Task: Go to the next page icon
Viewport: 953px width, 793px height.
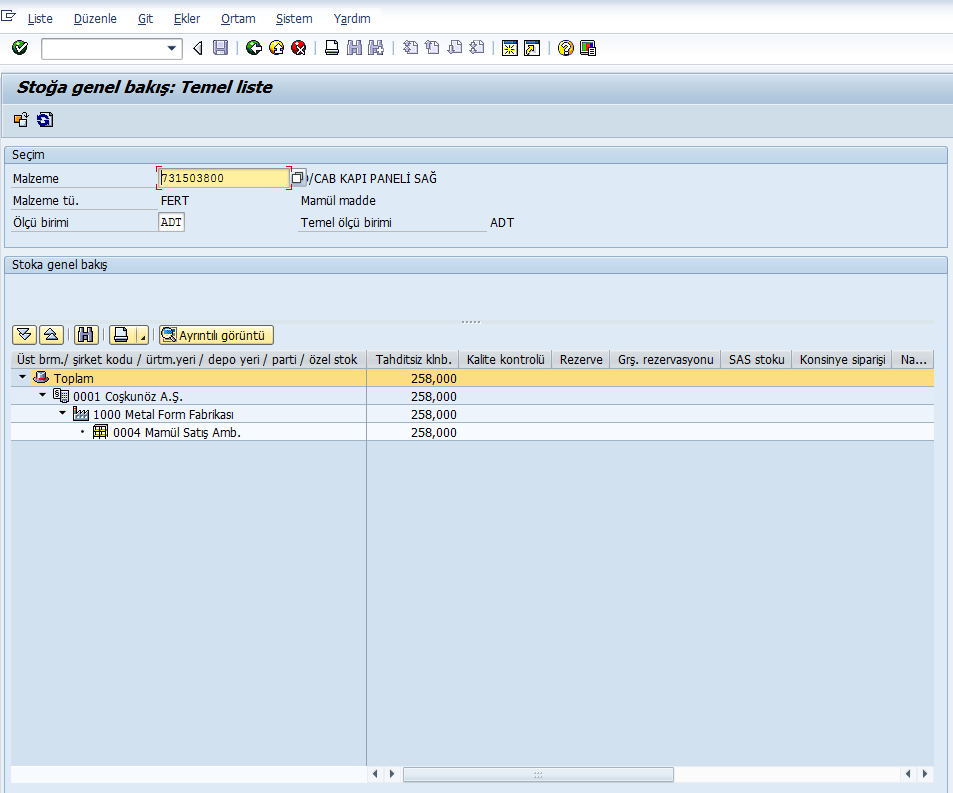Action: [x=455, y=48]
